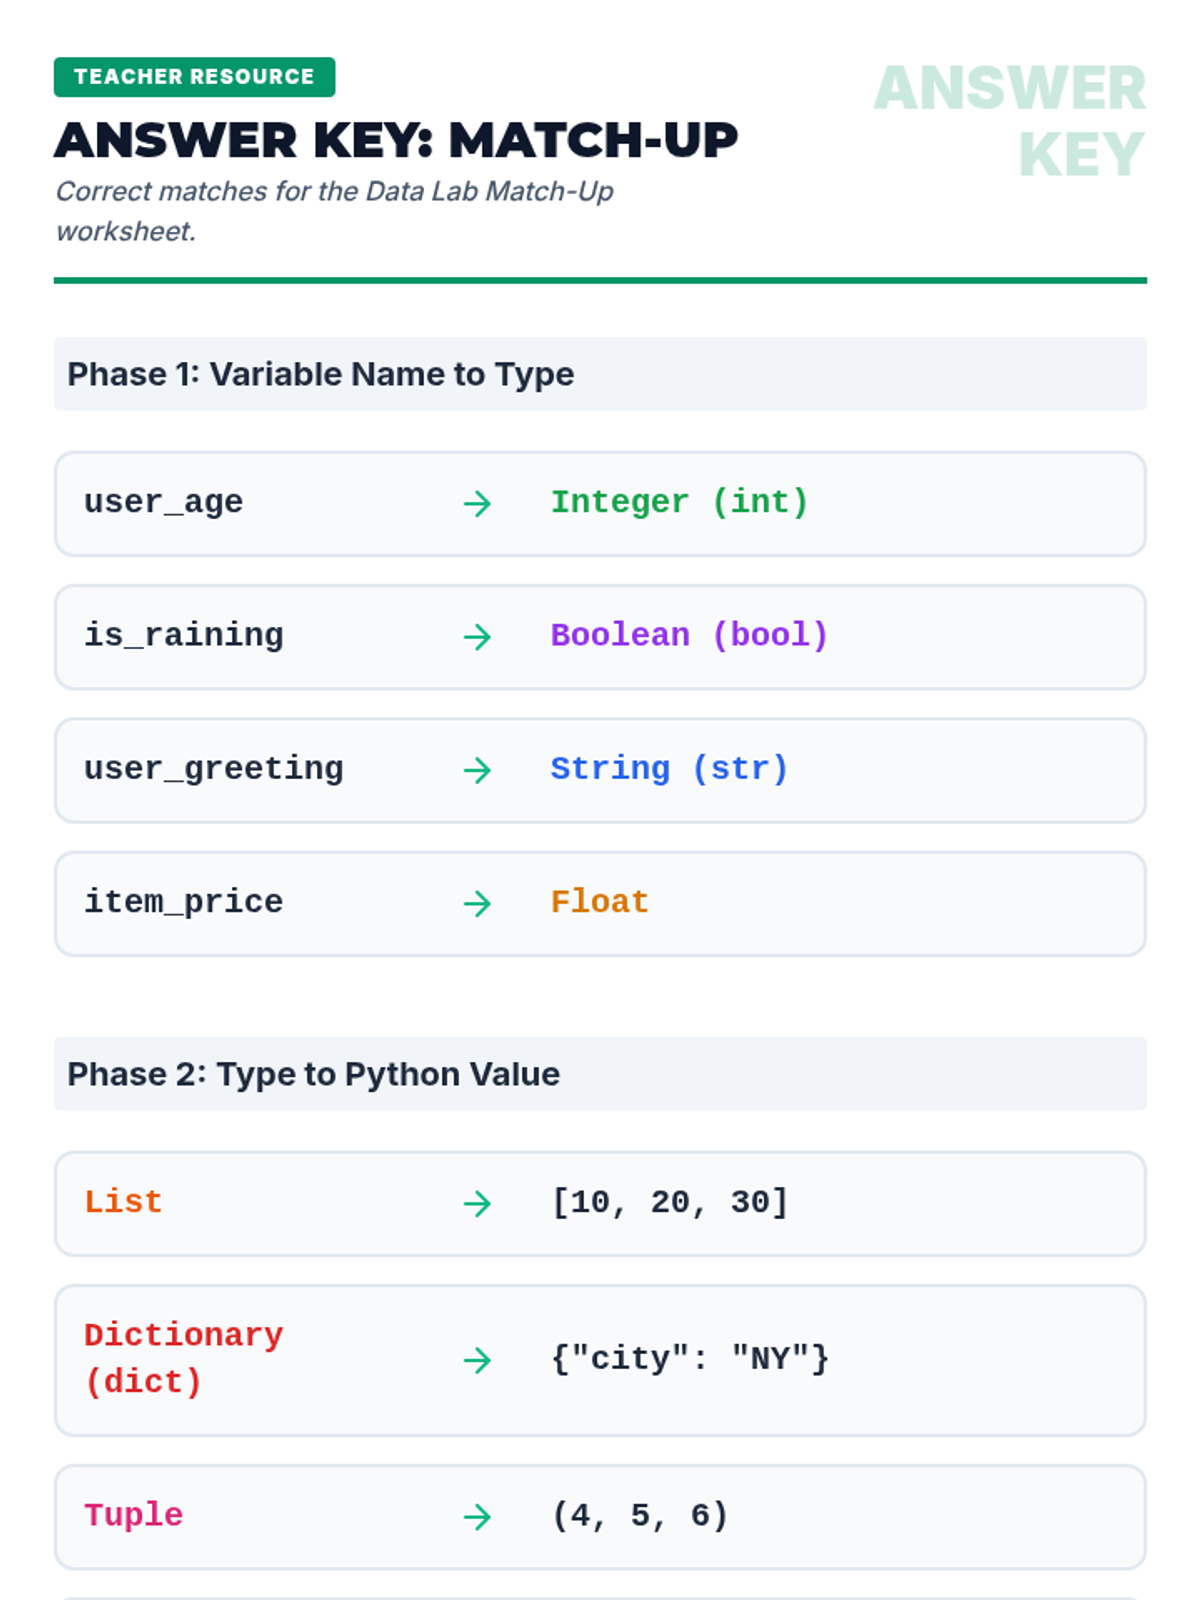Click the arrow icon in the Dictionary row

(x=477, y=1360)
